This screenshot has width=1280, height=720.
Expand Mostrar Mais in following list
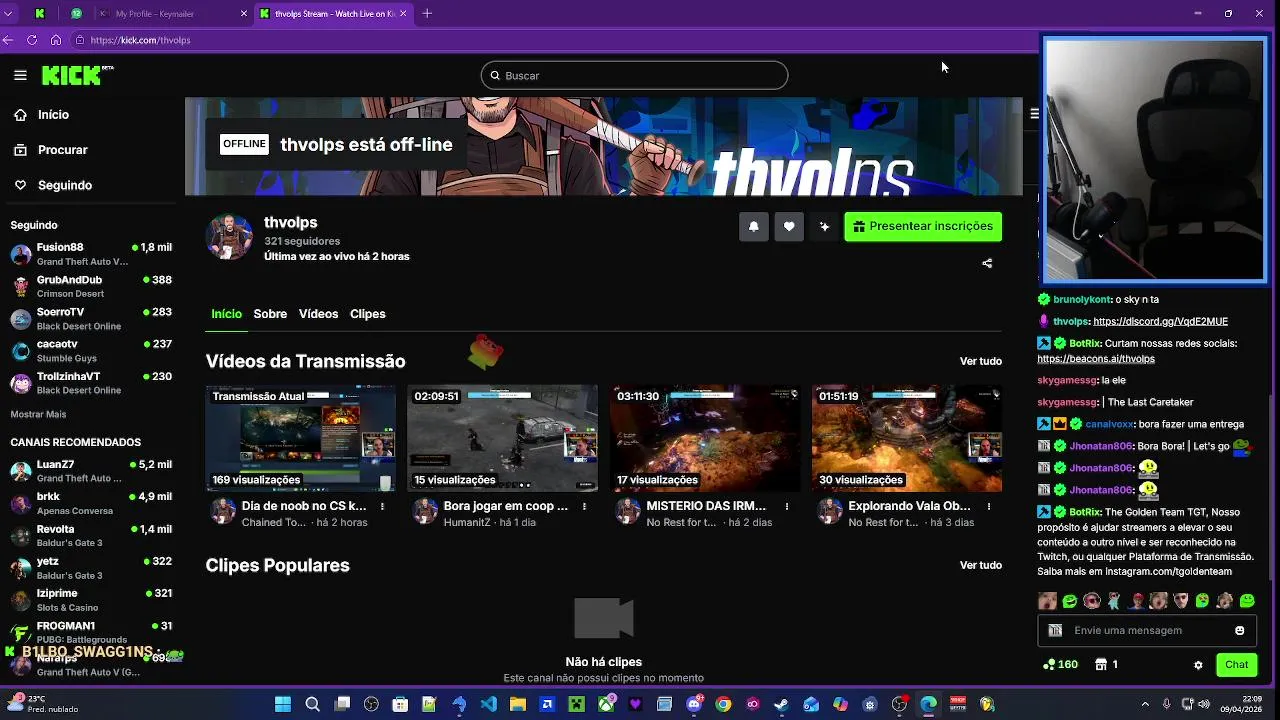[38, 414]
